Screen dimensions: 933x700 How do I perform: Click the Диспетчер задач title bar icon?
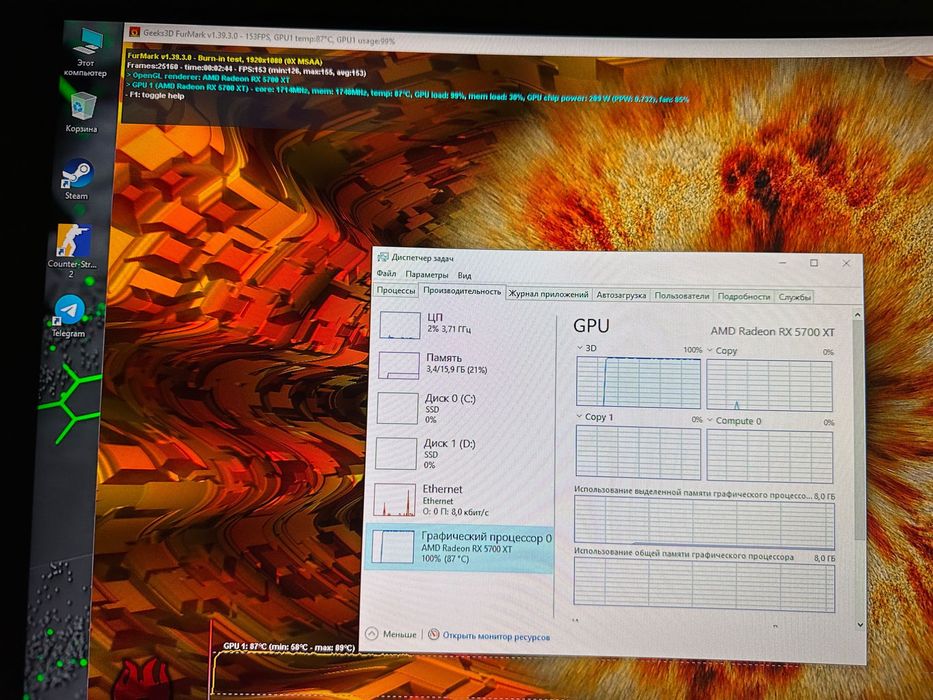pyautogui.click(x=383, y=257)
